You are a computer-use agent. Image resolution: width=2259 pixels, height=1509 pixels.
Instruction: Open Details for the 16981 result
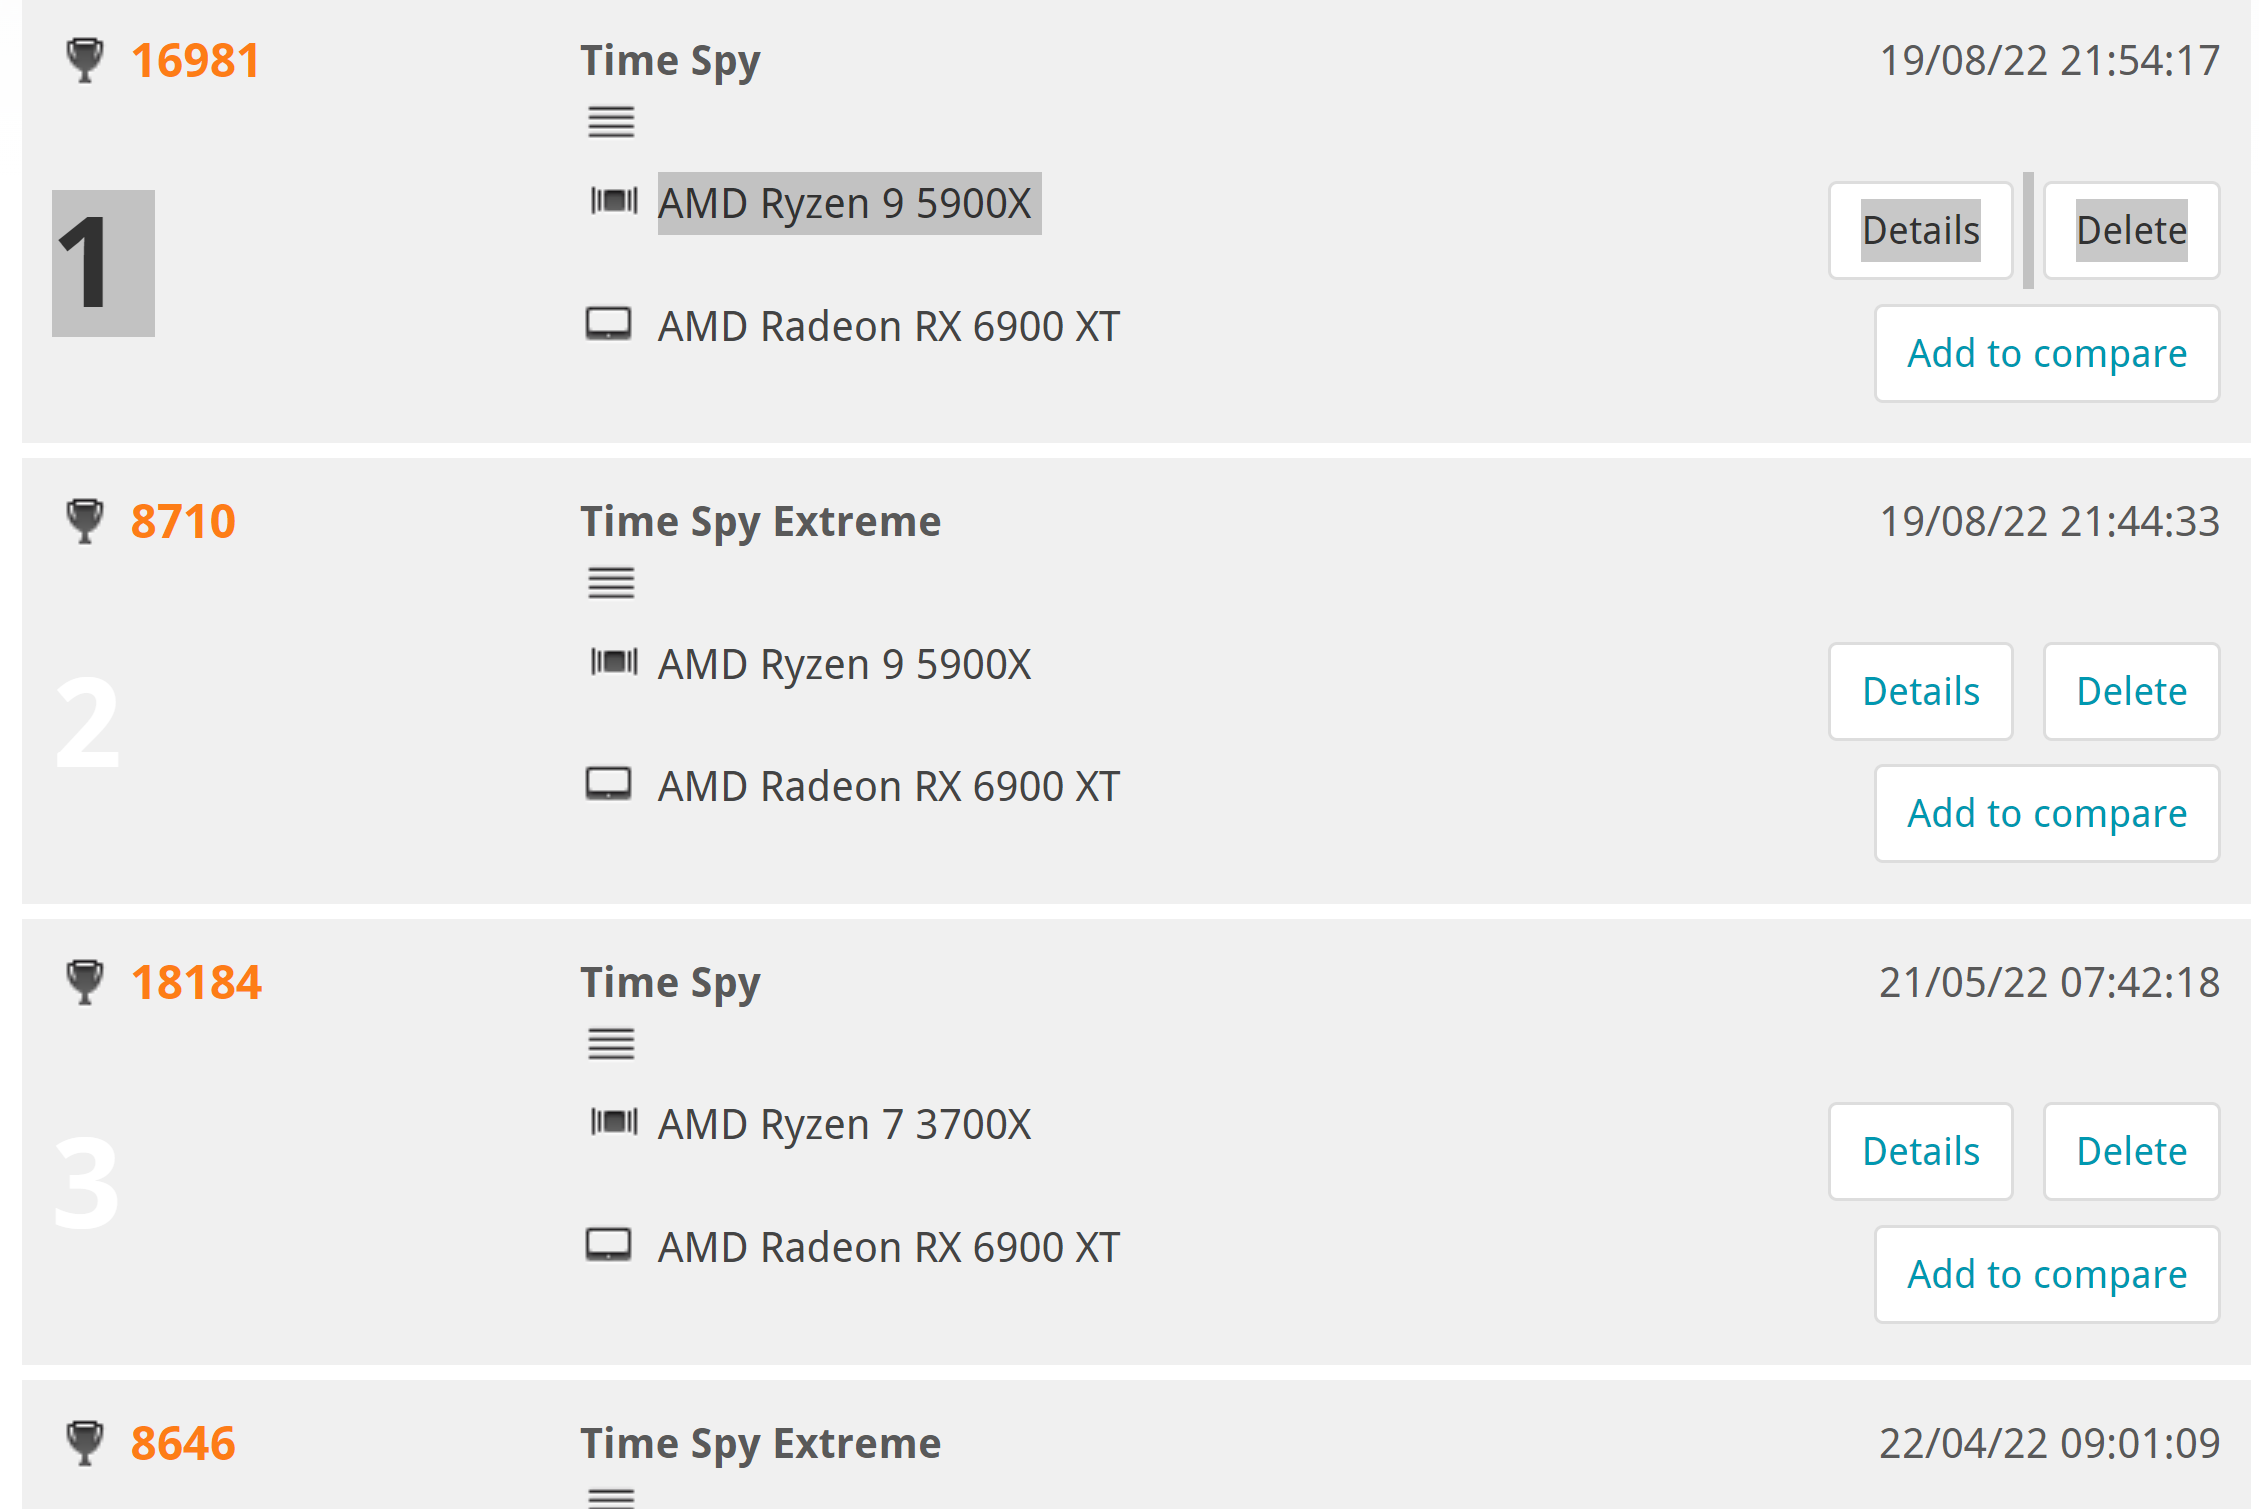click(x=1920, y=230)
